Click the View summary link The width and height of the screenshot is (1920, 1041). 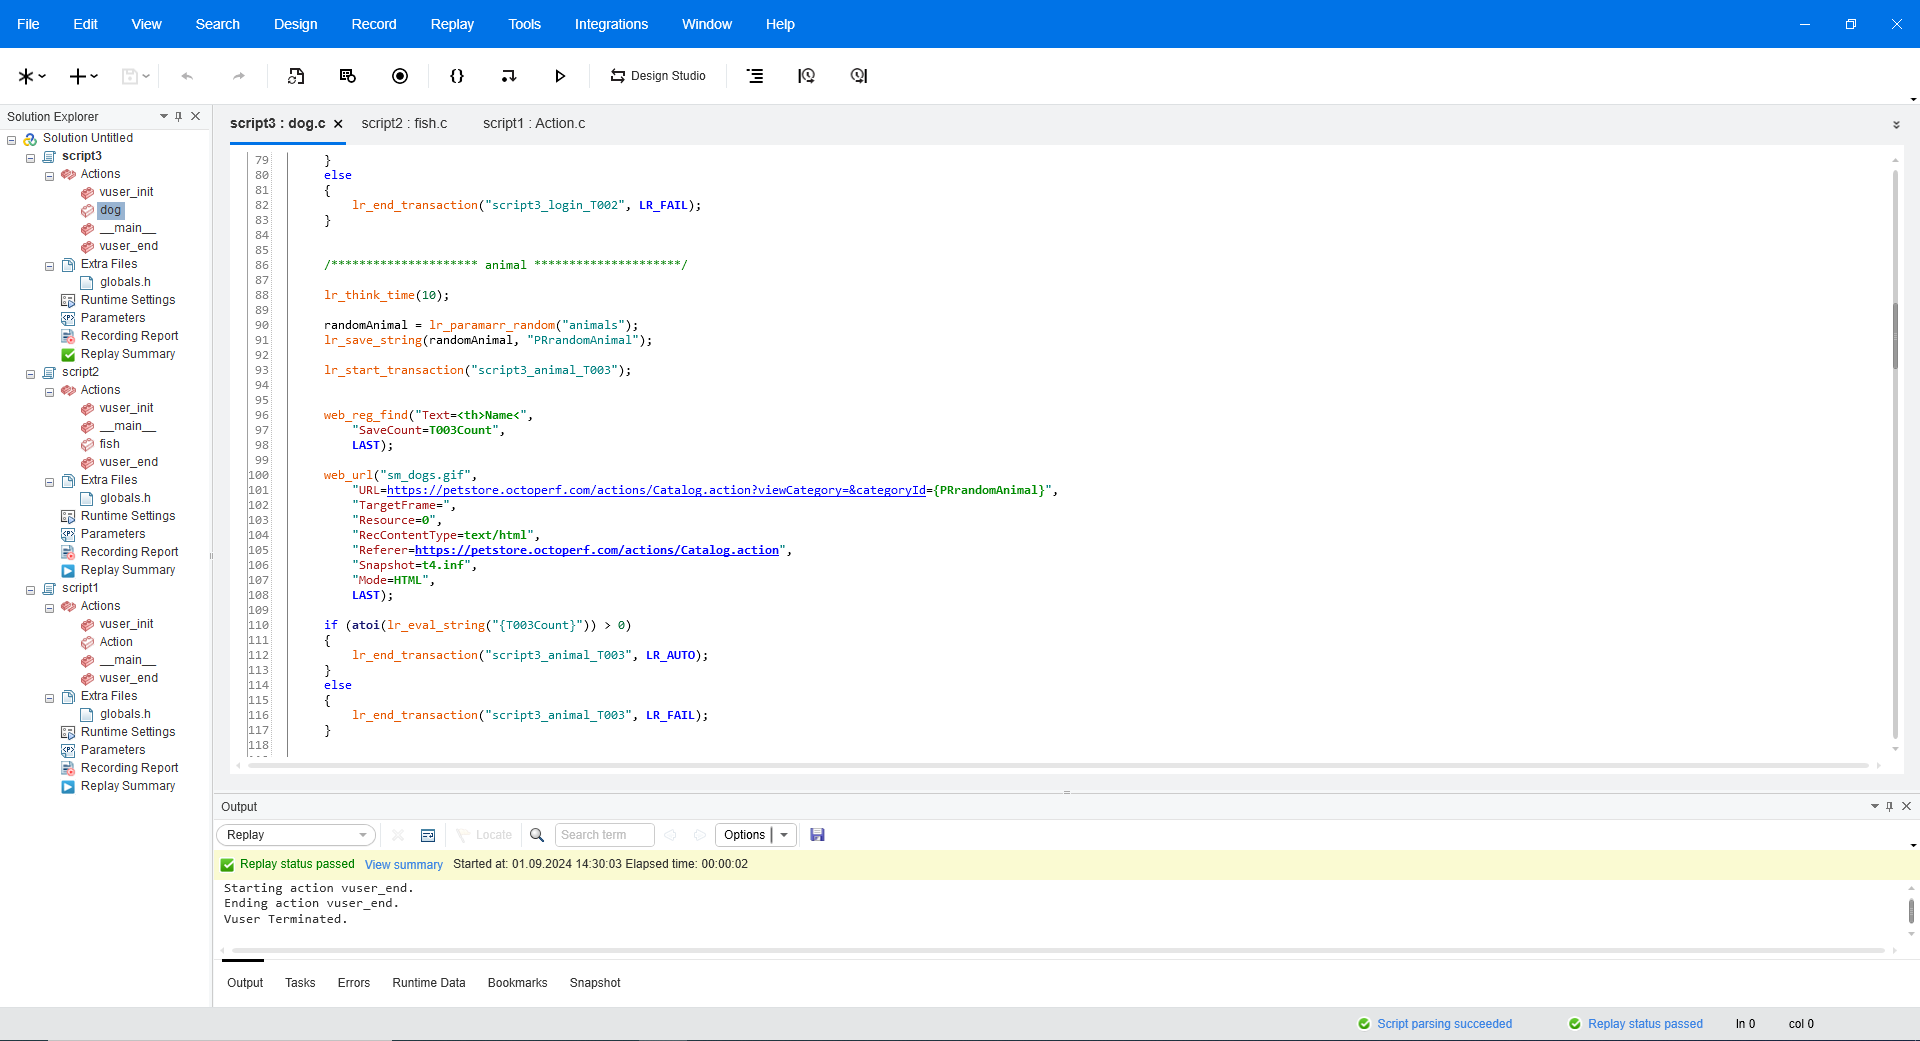[403, 865]
